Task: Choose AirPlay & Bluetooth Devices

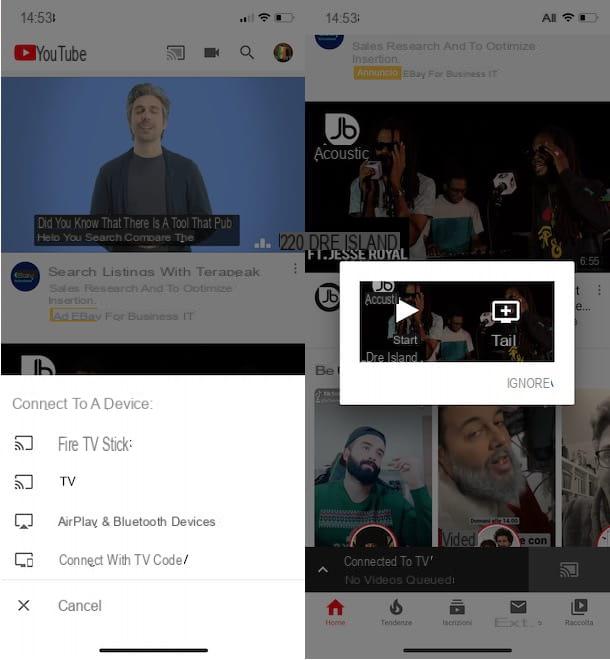Action: pyautogui.click(x=152, y=522)
